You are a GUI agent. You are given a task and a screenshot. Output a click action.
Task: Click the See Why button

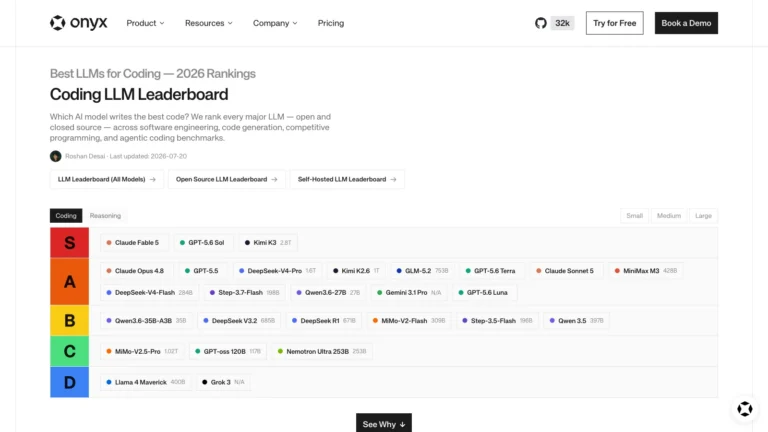tap(384, 424)
